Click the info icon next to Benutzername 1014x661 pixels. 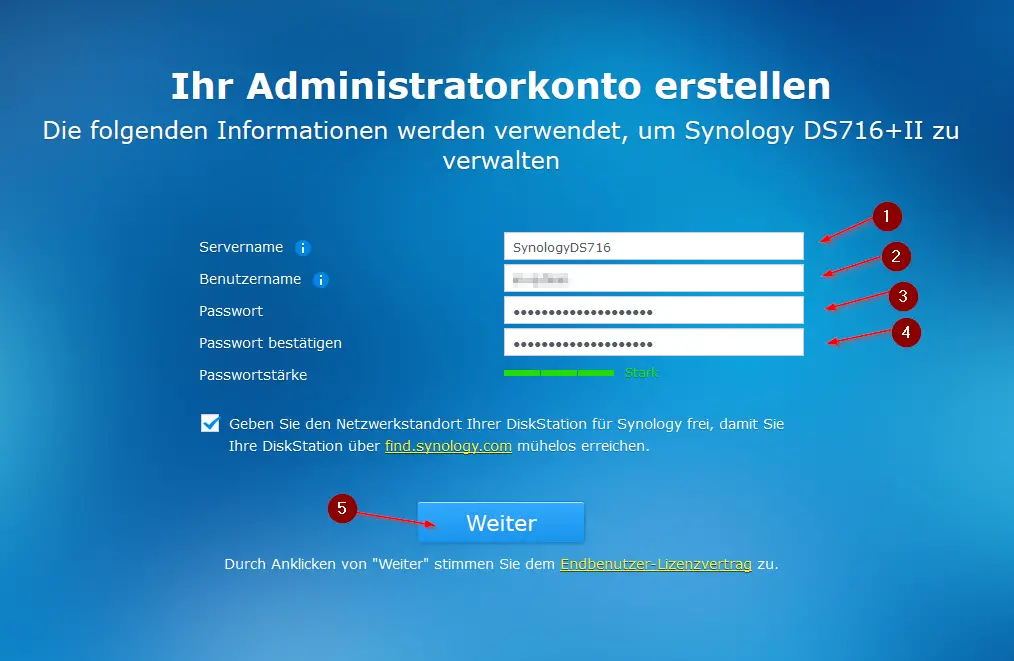pos(321,279)
